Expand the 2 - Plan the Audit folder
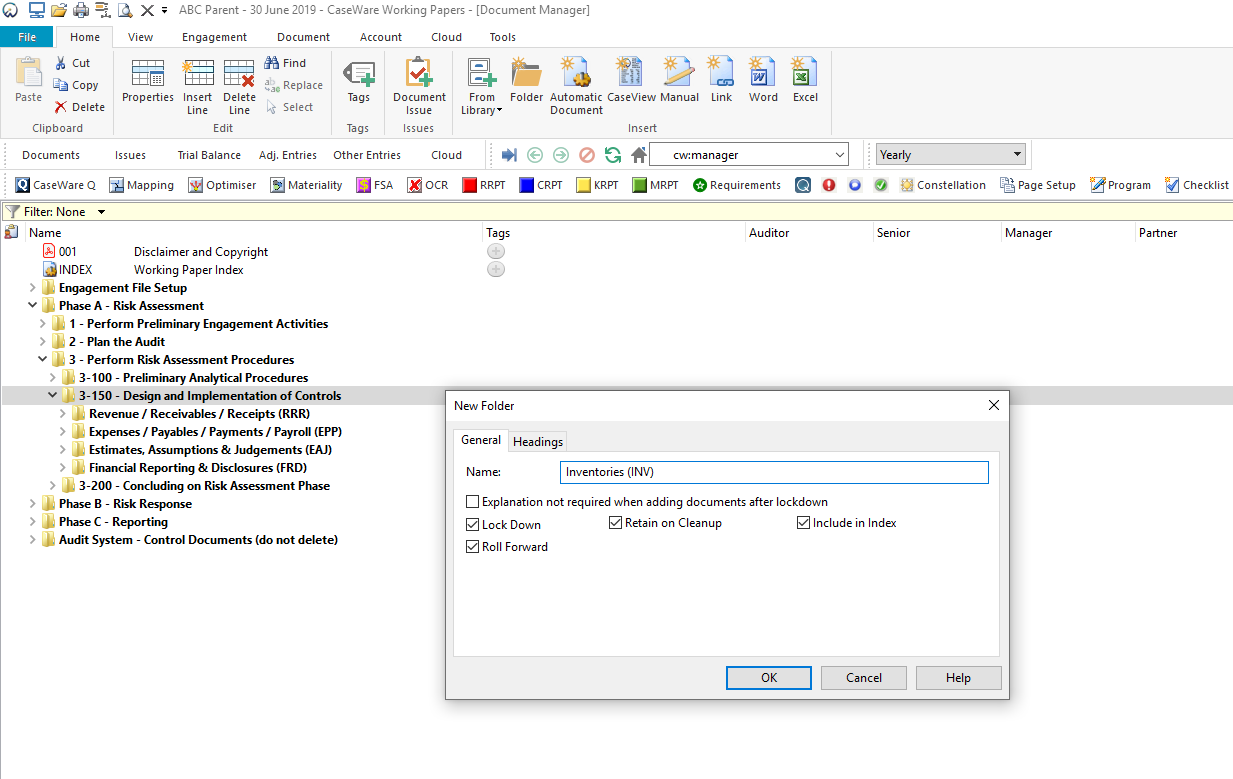Viewport: 1233px width, 779px height. pos(43,342)
